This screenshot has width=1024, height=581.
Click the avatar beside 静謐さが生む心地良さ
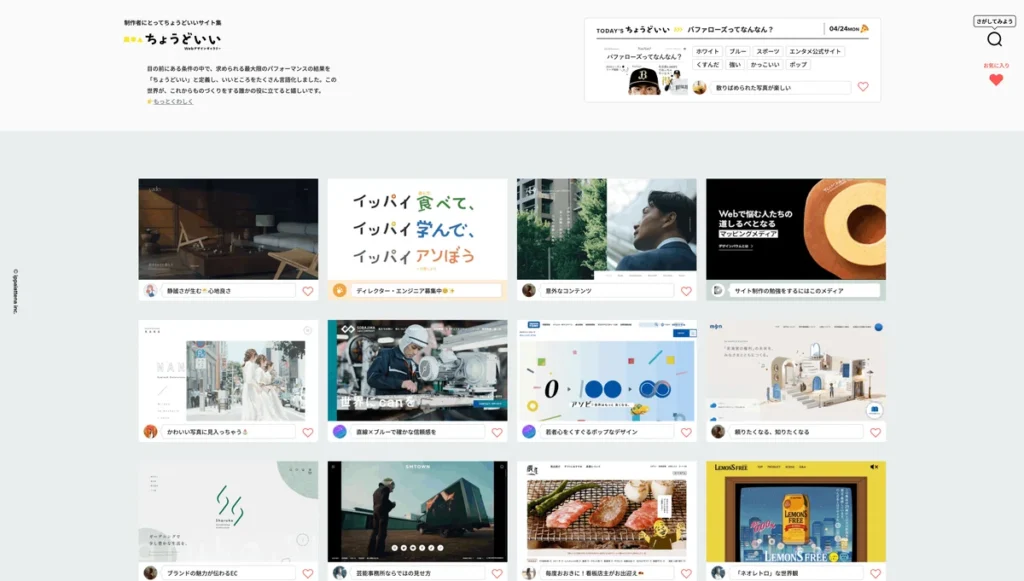[x=150, y=291]
